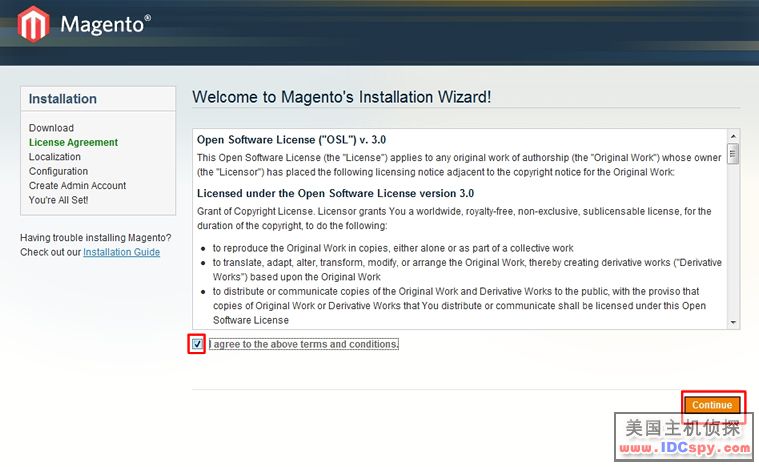Click the 'to translate, adapt, alter' bullet
The height and width of the screenshot is (467, 759).
(x=467, y=270)
